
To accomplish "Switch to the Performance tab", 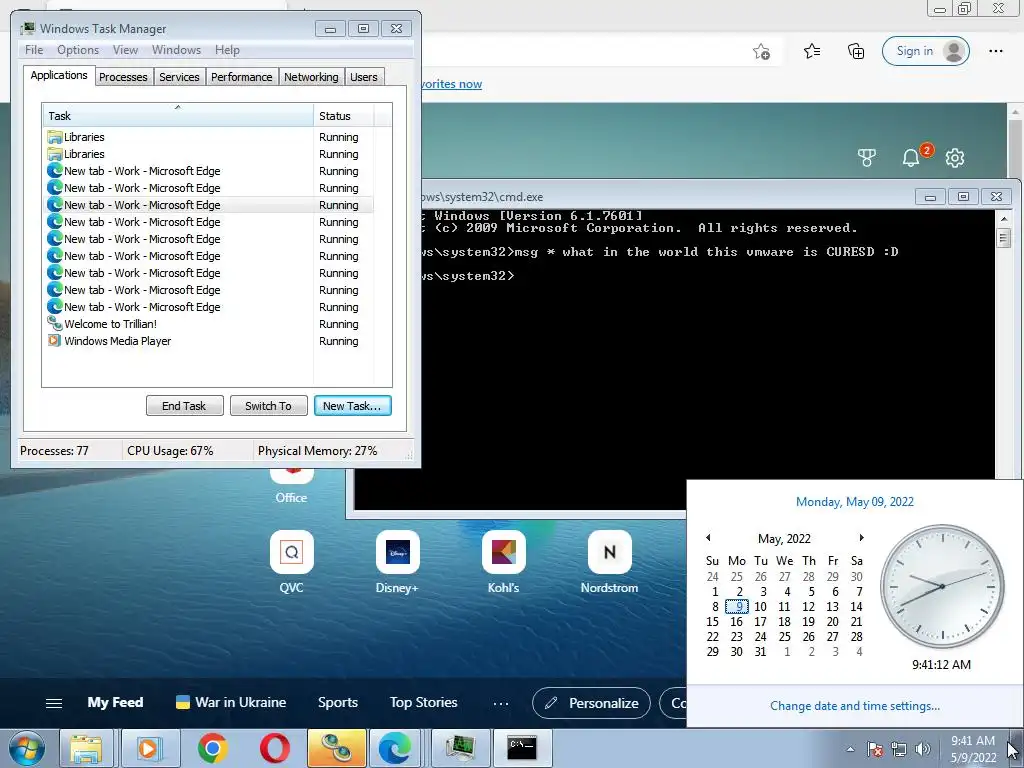I will tap(242, 77).
